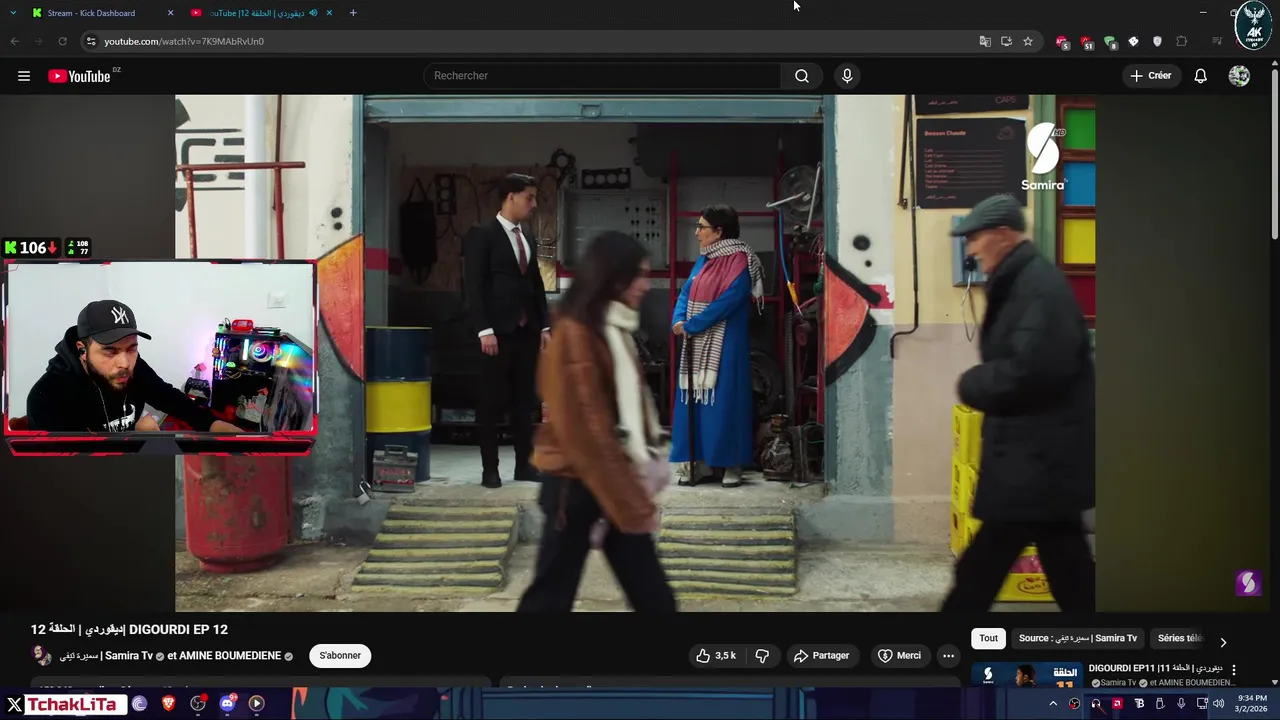Open the microphone tray icon
1280x720 pixels.
point(1181,704)
